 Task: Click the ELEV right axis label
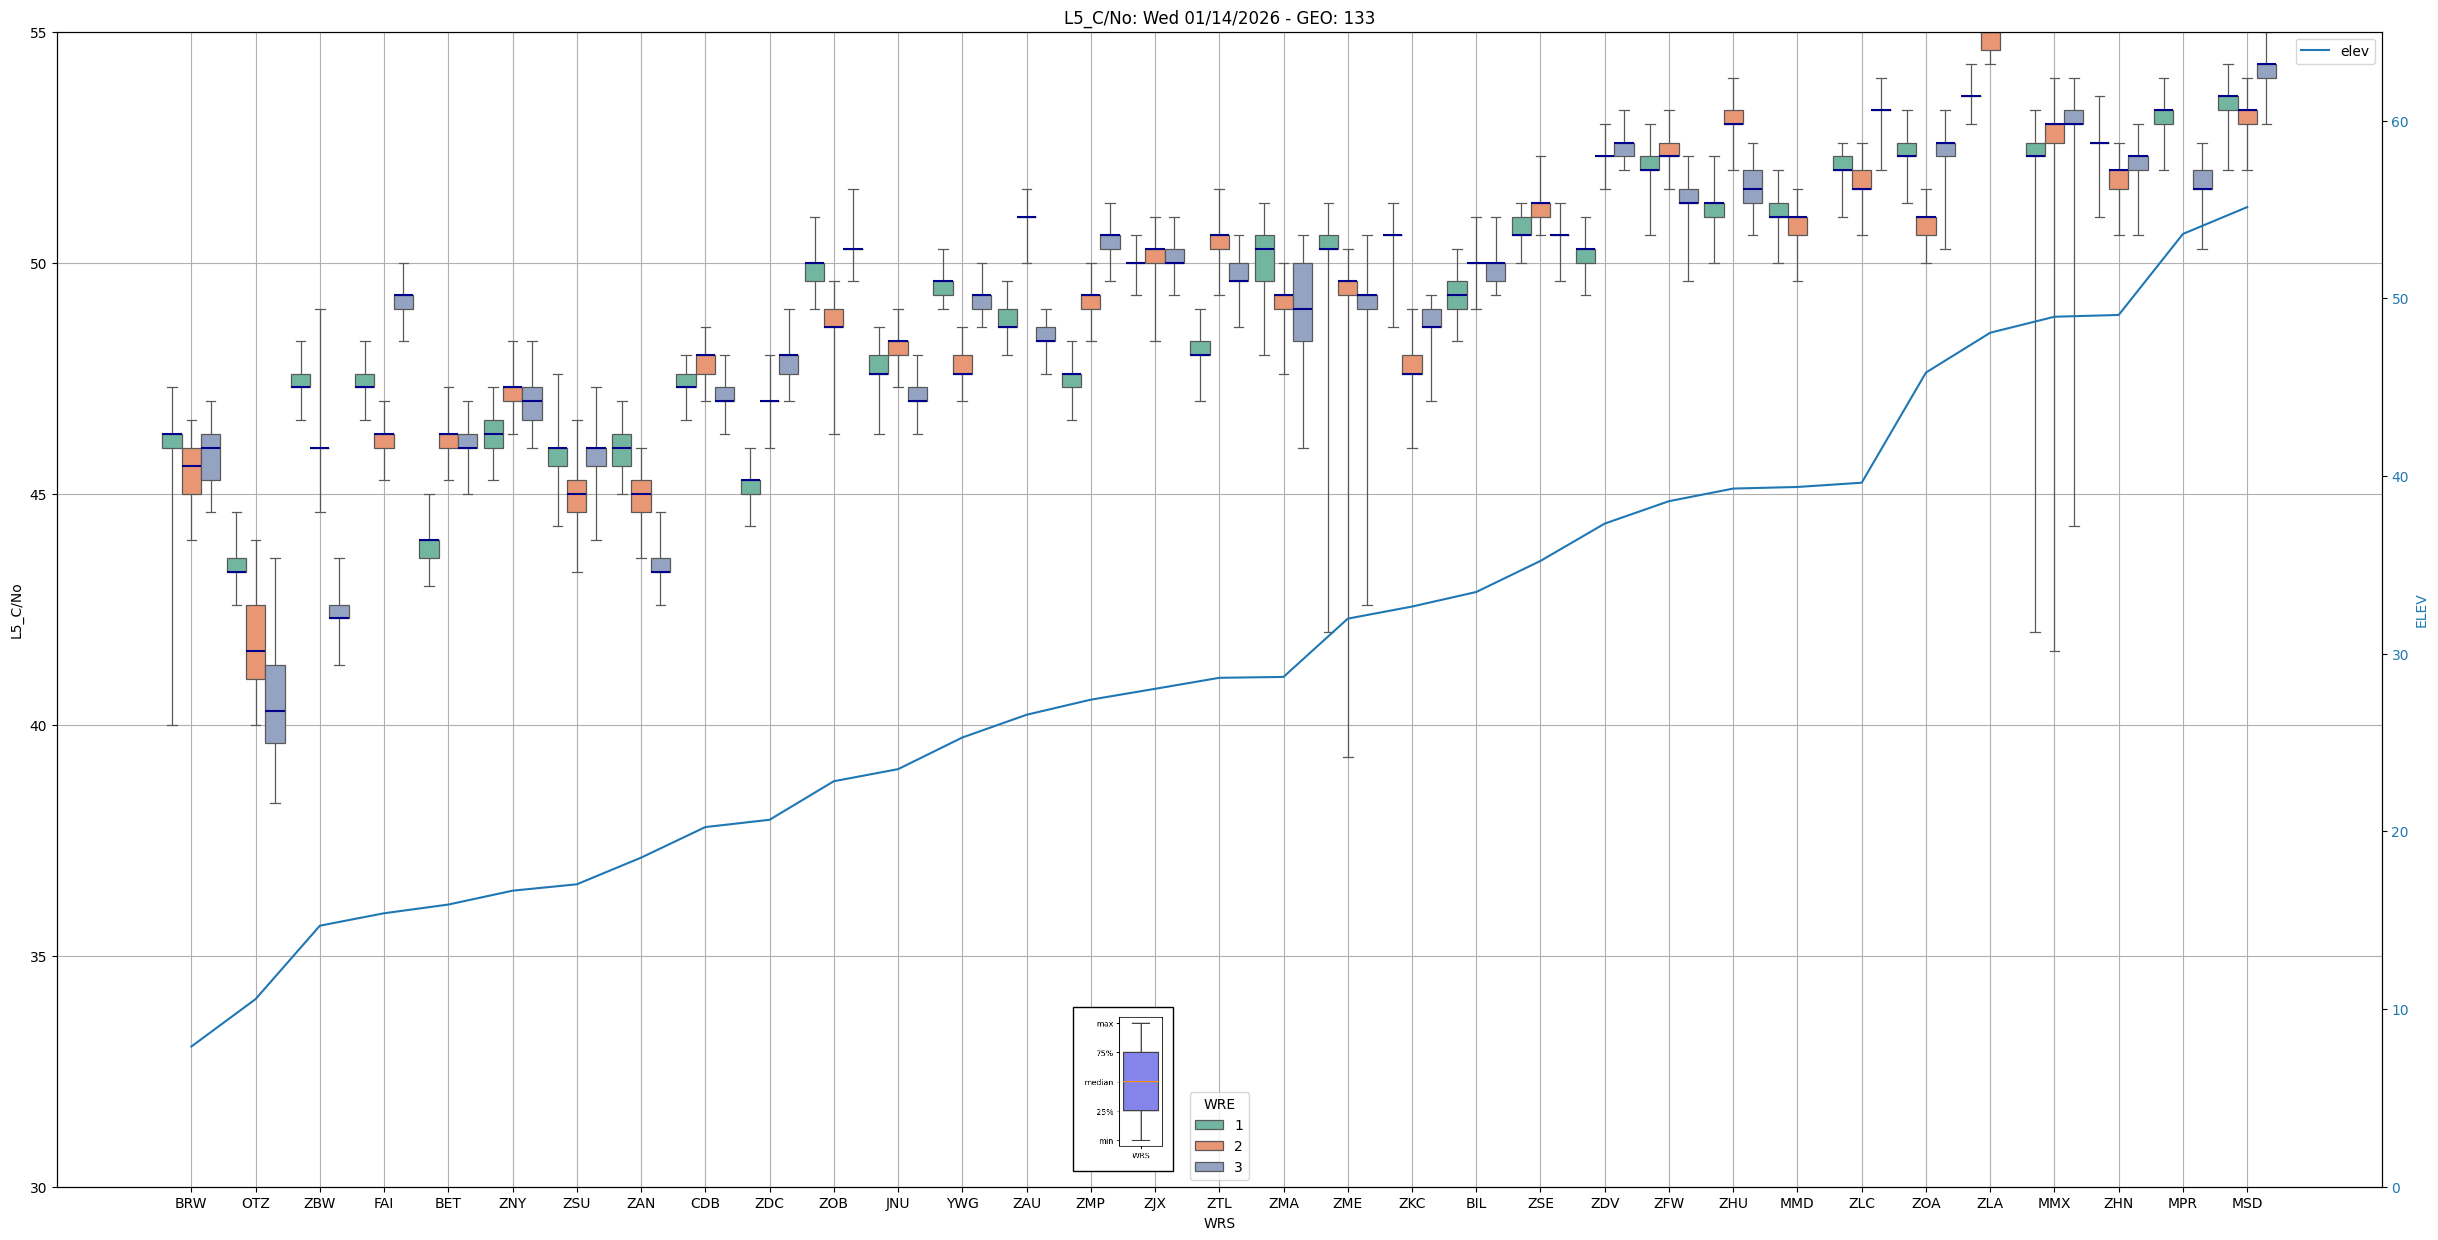click(2421, 612)
